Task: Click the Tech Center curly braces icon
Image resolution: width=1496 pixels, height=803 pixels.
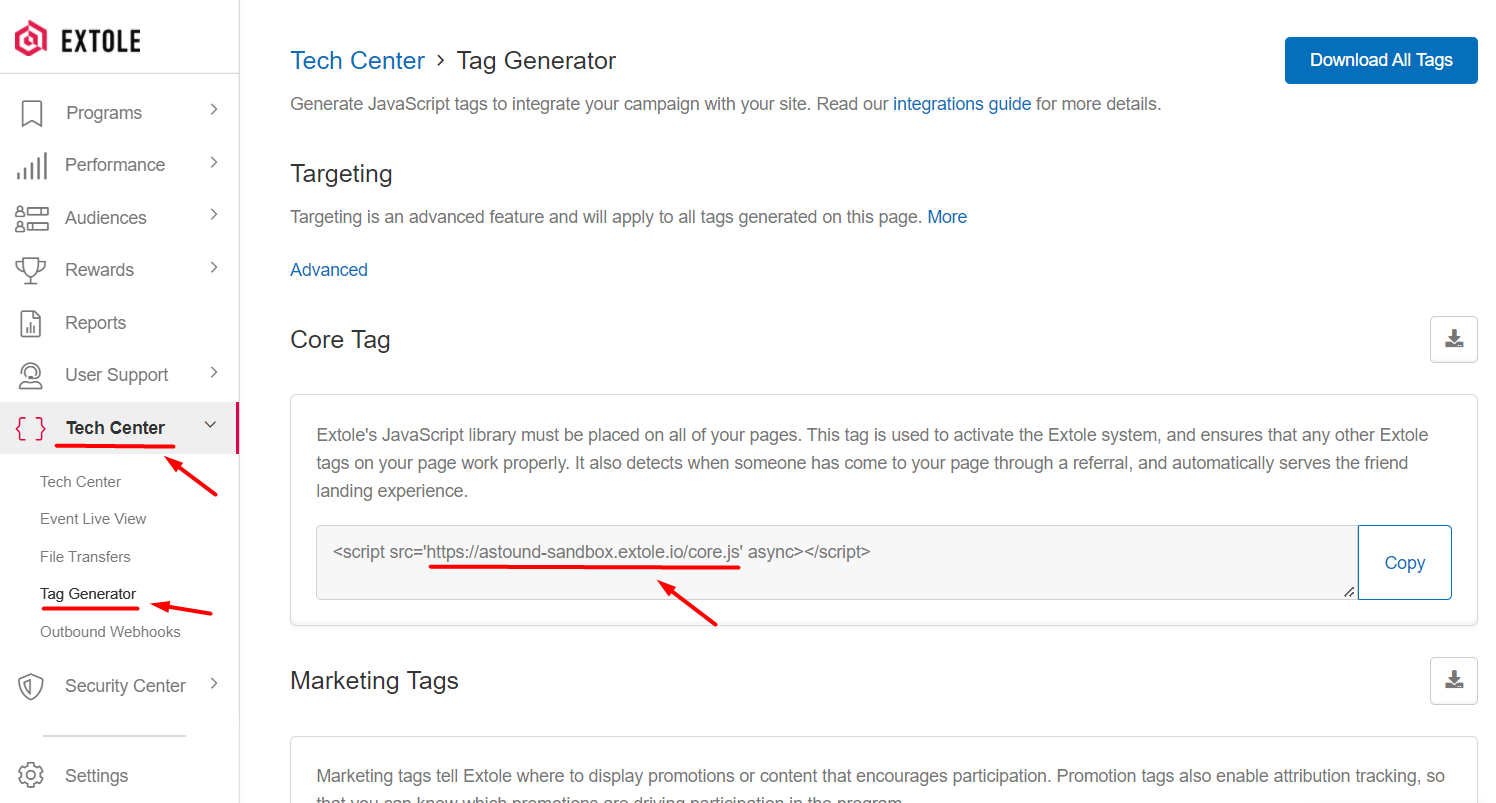Action: (31, 428)
